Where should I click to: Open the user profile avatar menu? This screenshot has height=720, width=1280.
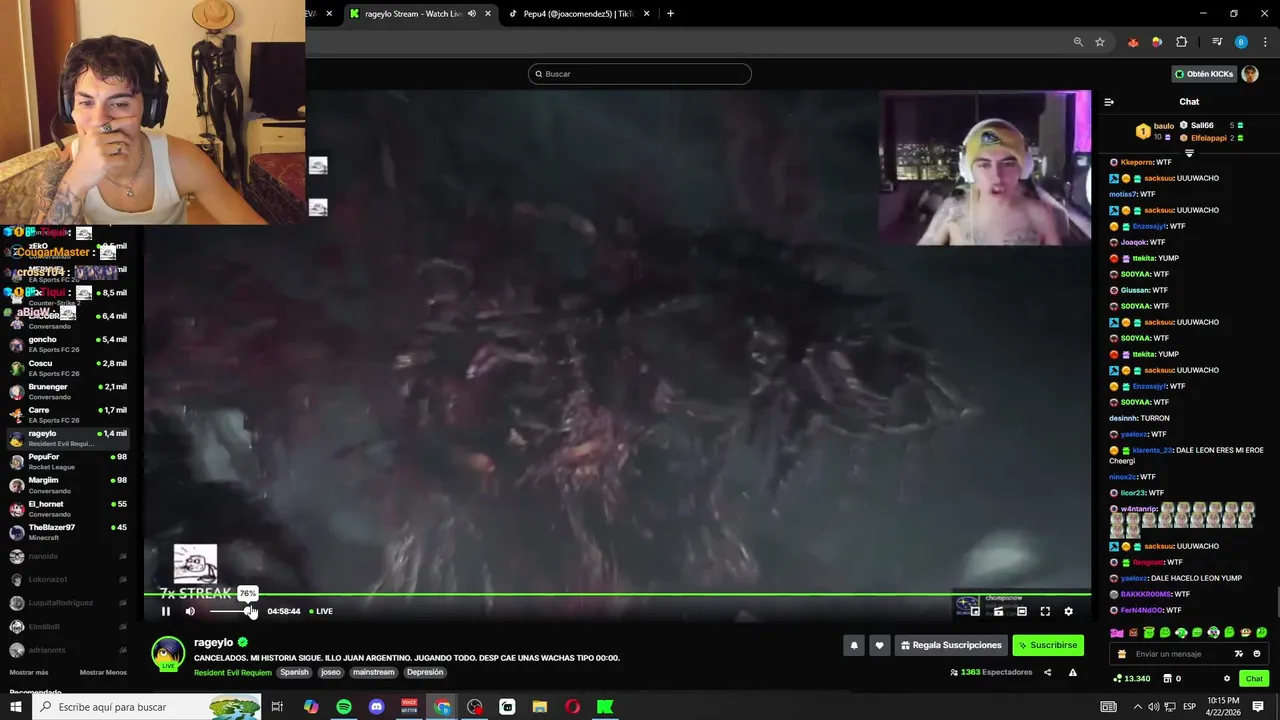click(1250, 74)
